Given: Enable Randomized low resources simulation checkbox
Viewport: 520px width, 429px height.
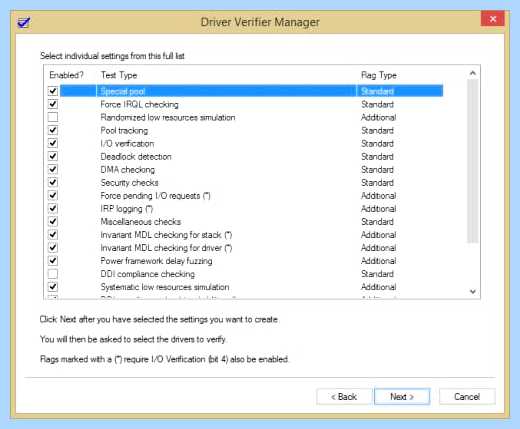Looking at the screenshot, I should tap(53, 117).
